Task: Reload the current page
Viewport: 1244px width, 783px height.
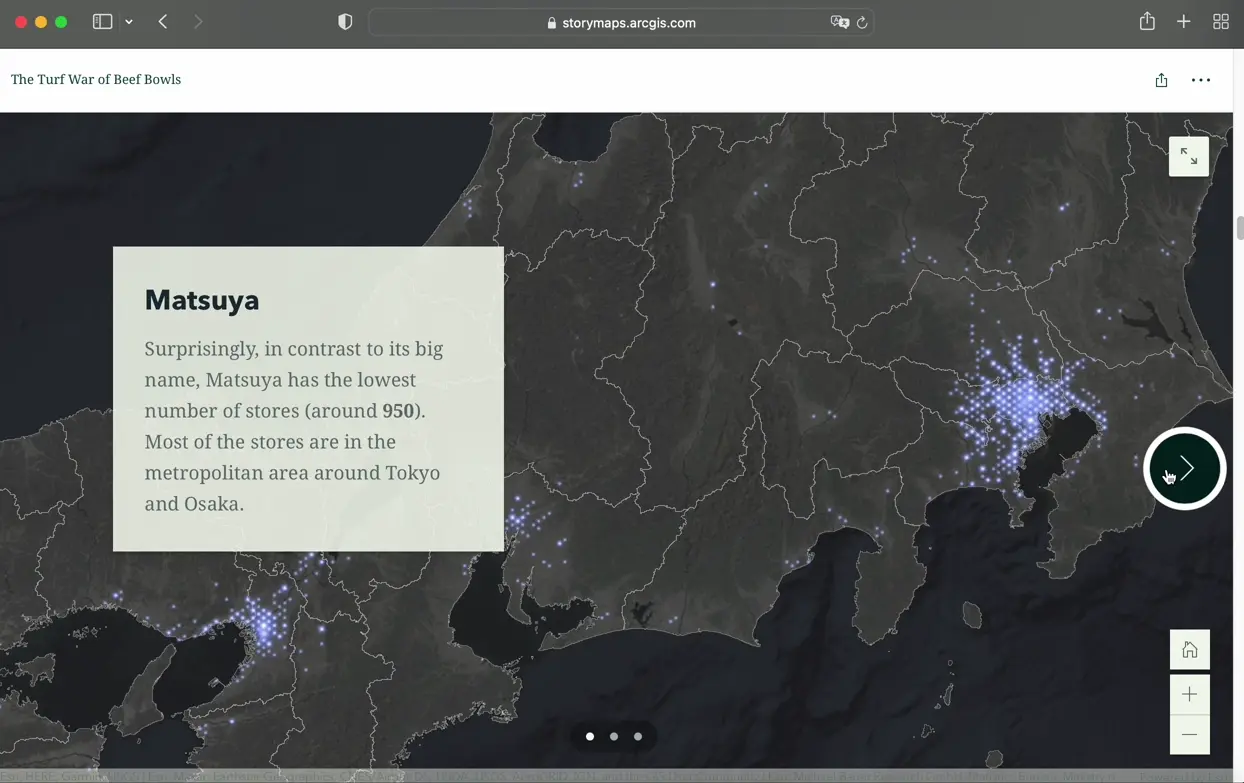Action: (x=862, y=22)
